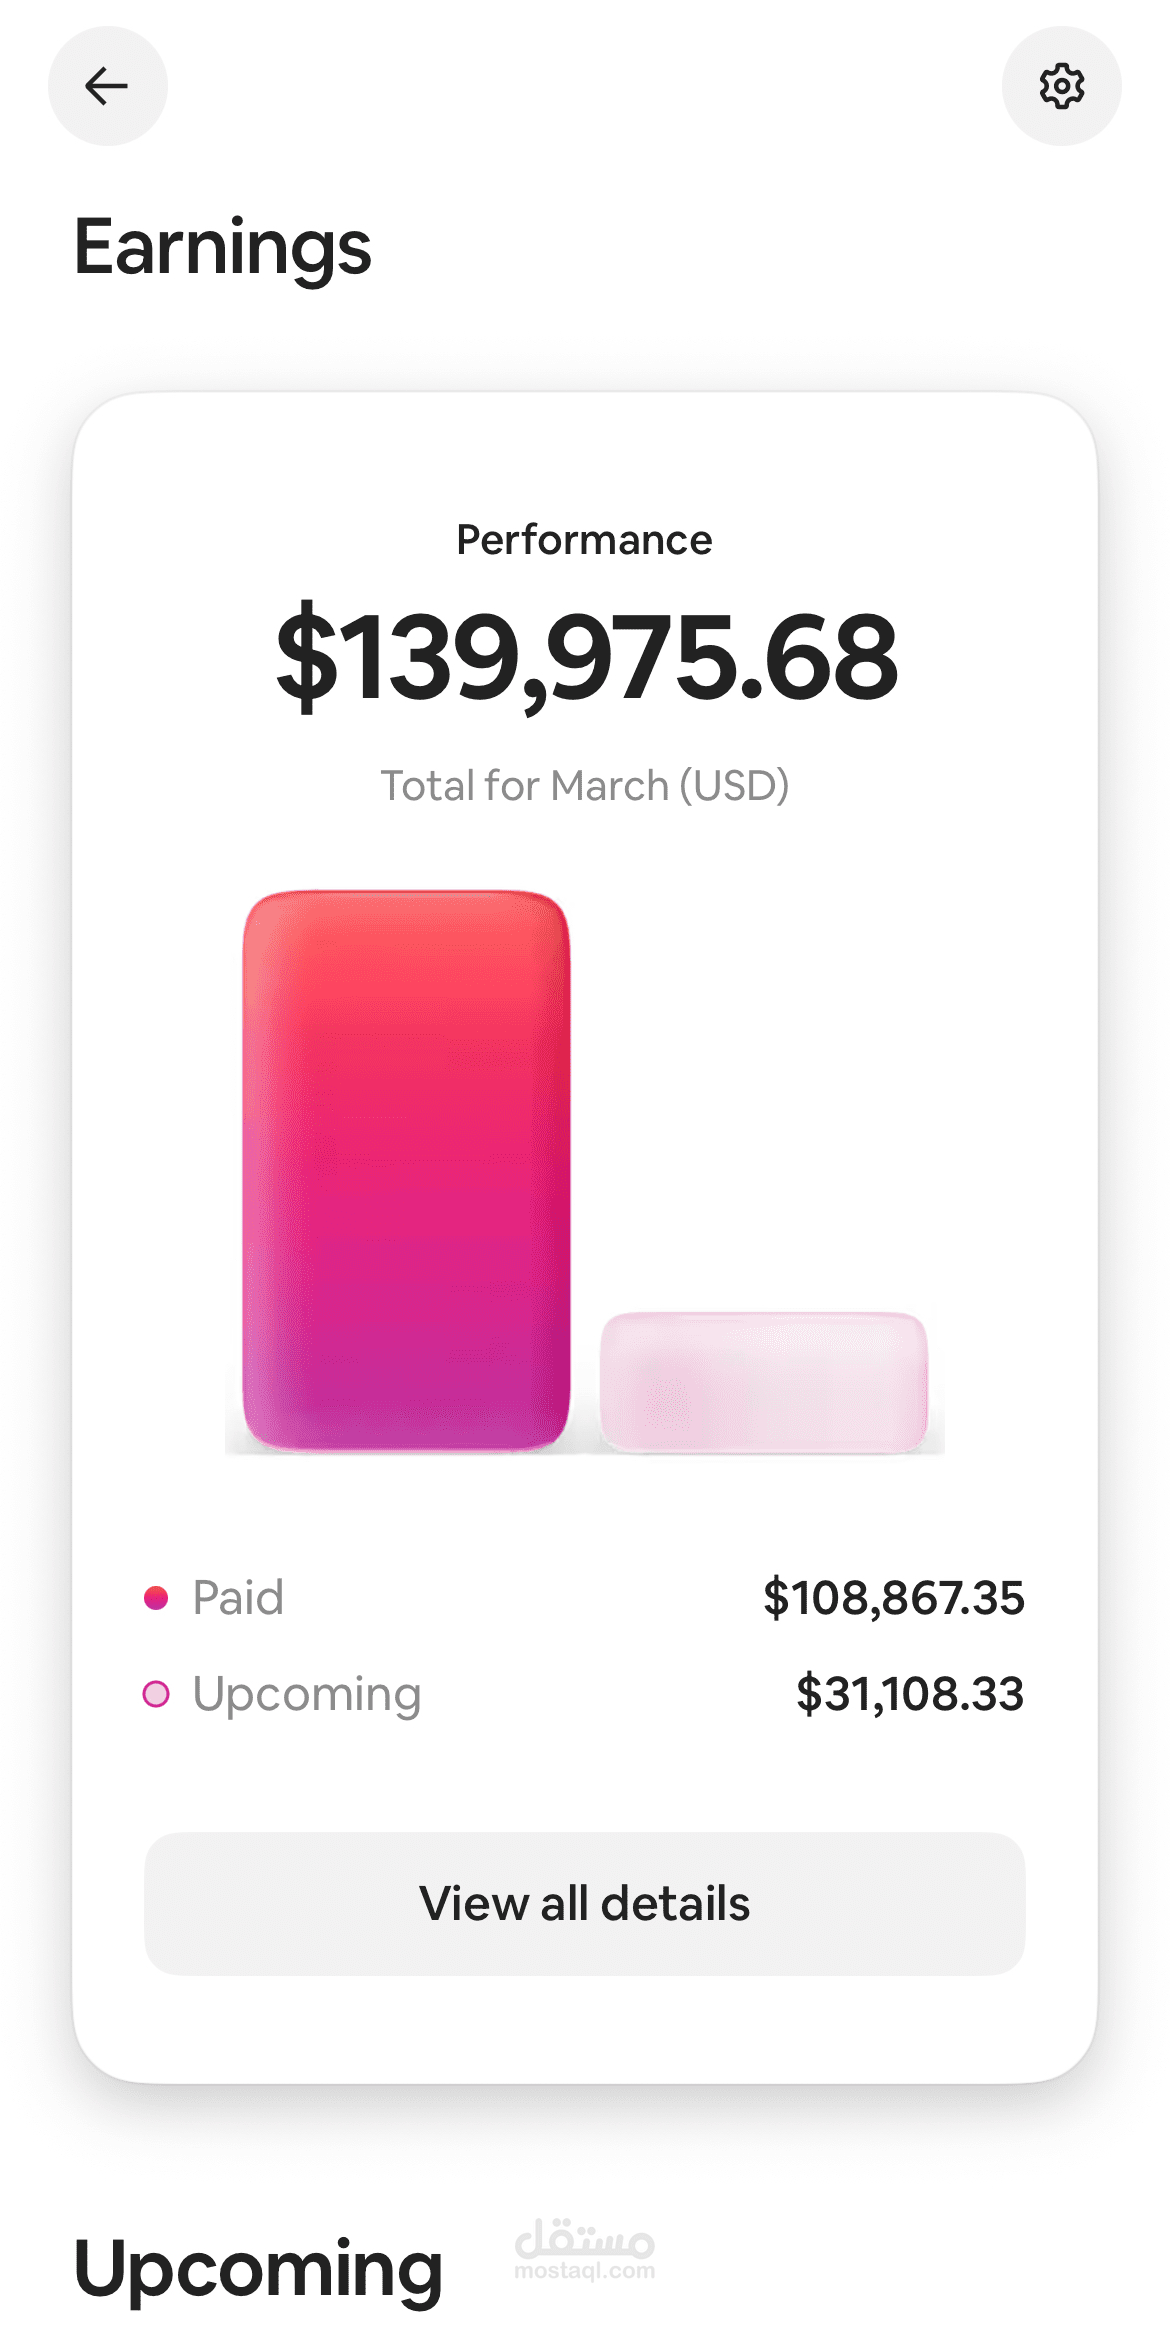Tap the $108,867.35 paid amount
Image resolution: width=1170 pixels, height=2330 pixels.
point(893,1598)
